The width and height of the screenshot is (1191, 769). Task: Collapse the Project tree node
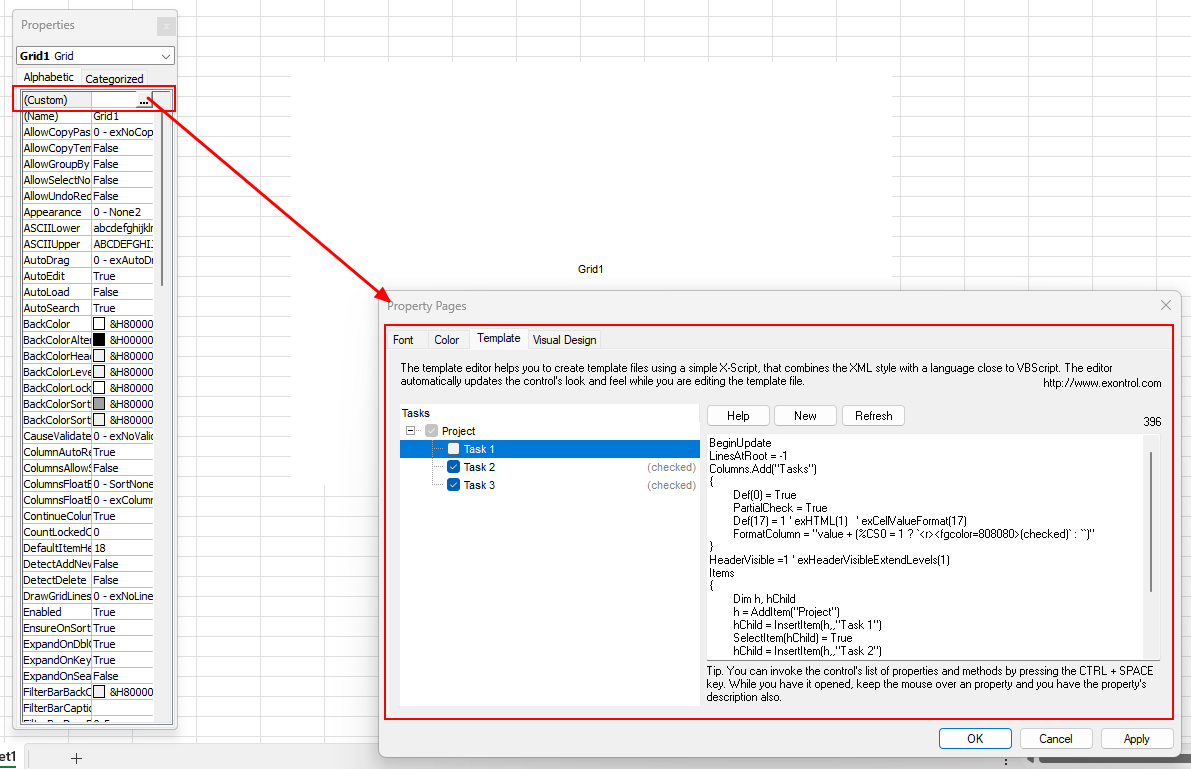410,431
